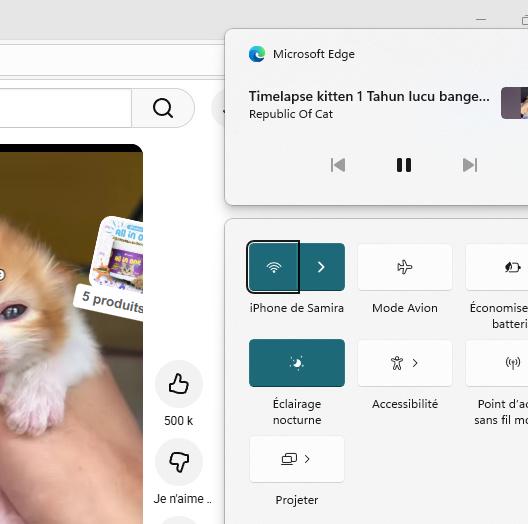Viewport: 528px width, 524px height.
Task: Click the YouTube search magnifier icon
Action: click(163, 108)
